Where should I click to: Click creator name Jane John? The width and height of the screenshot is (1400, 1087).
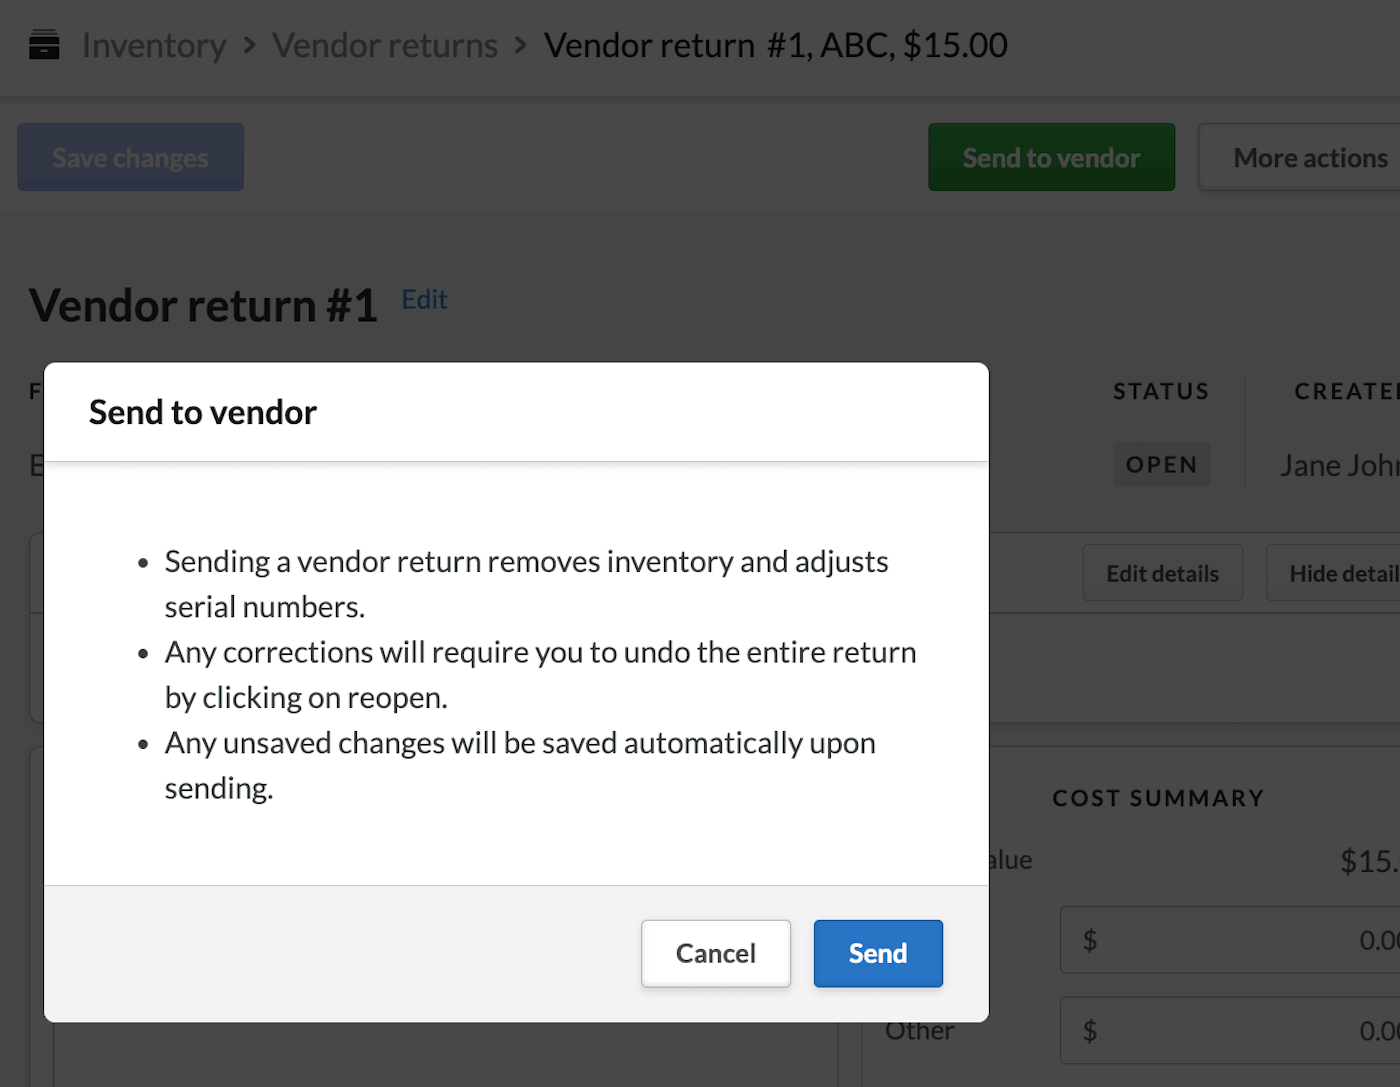point(1340,464)
